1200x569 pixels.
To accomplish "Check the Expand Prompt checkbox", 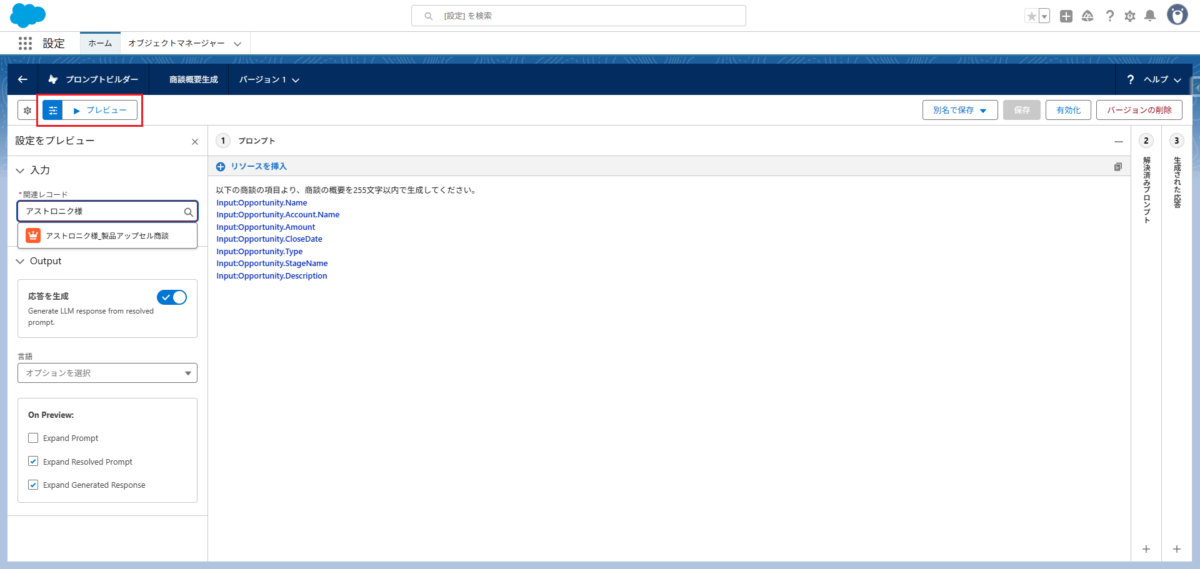I will point(33,438).
